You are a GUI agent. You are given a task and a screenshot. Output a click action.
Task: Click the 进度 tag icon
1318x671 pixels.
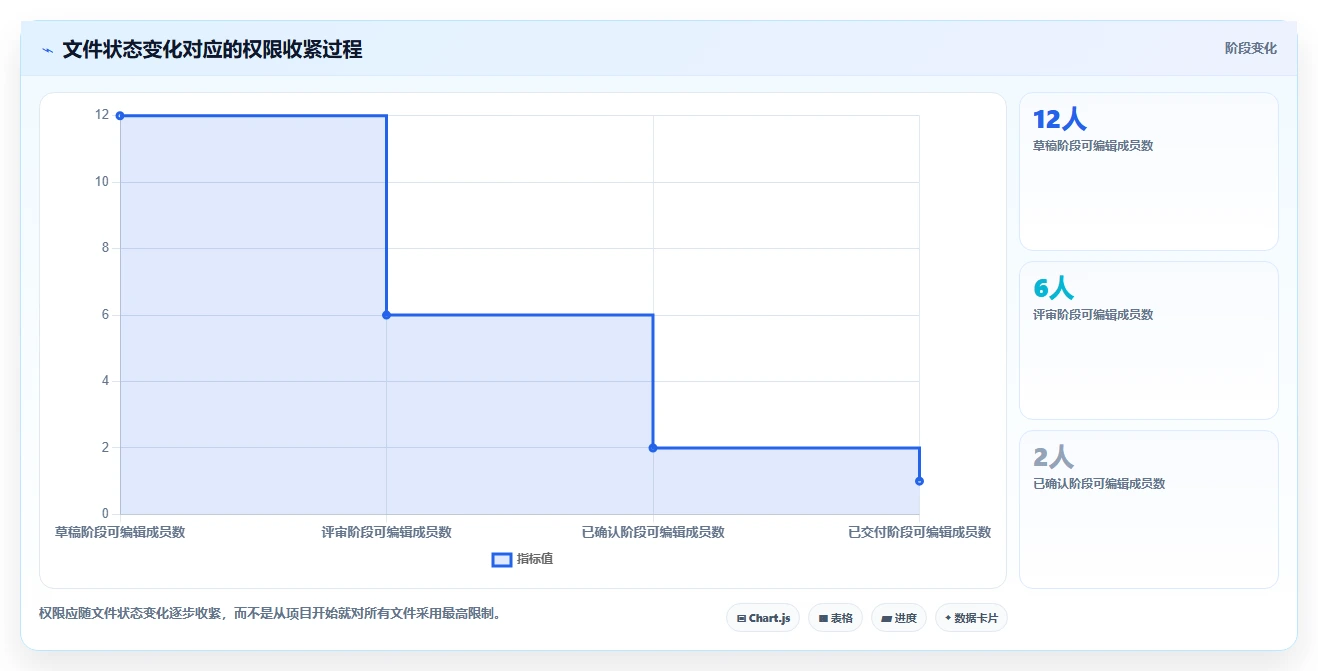pos(886,619)
